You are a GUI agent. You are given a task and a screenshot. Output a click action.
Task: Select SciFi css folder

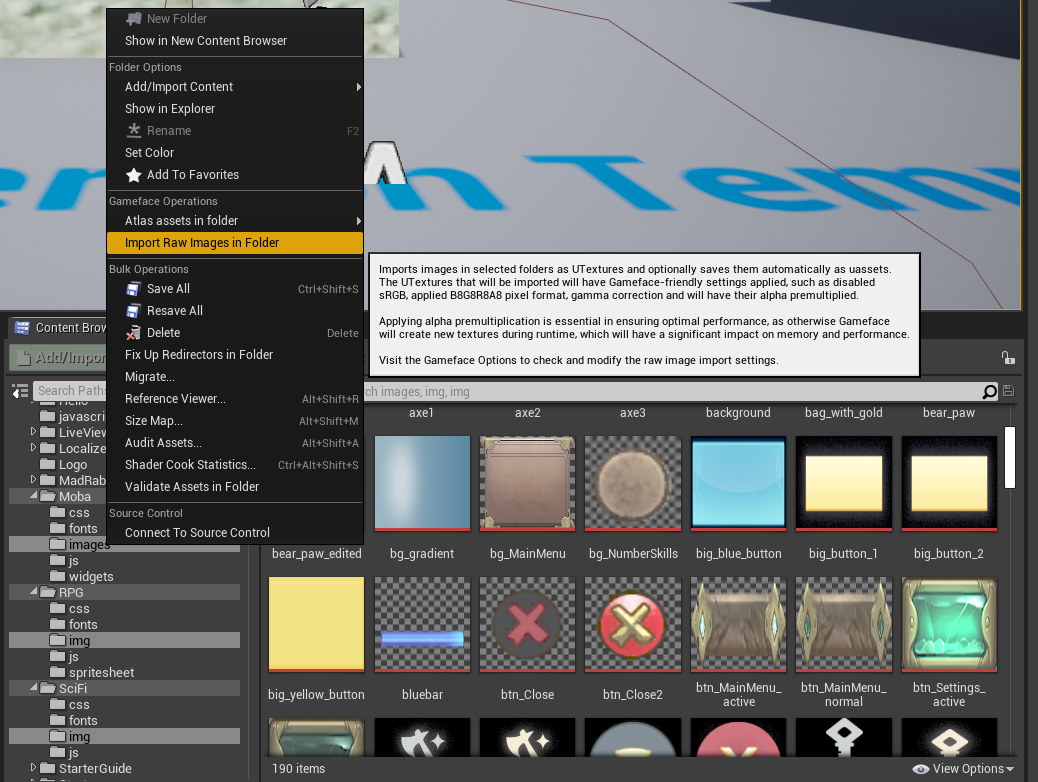click(x=70, y=705)
